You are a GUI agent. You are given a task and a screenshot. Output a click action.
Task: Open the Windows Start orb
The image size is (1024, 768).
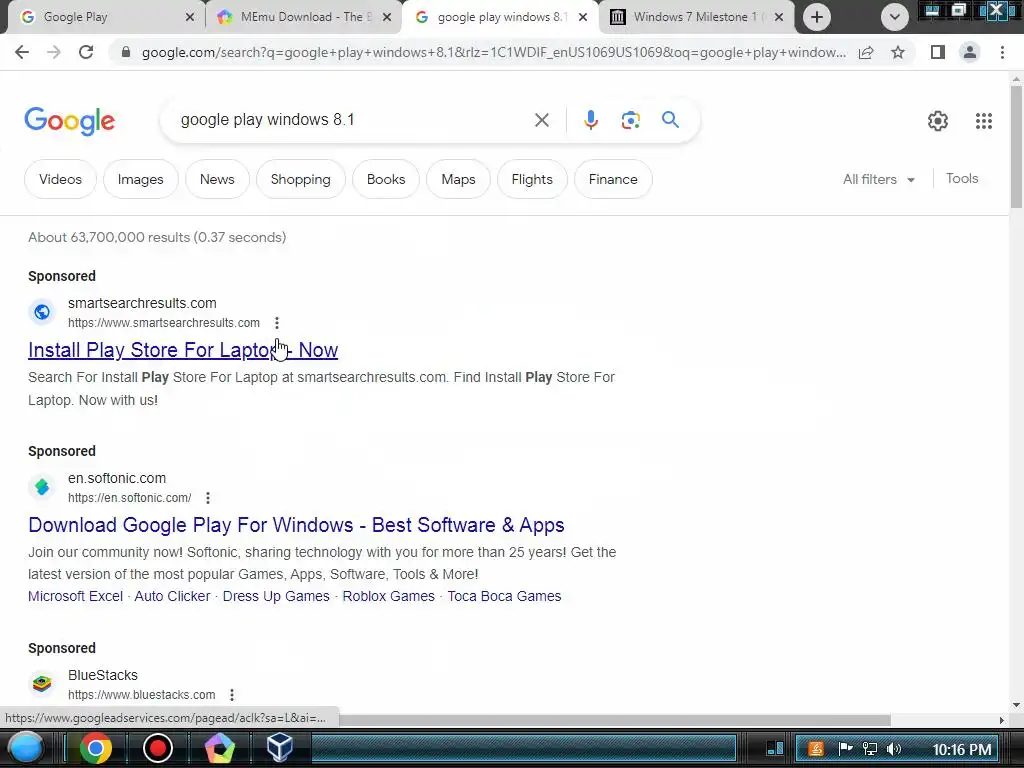[x=26, y=748]
